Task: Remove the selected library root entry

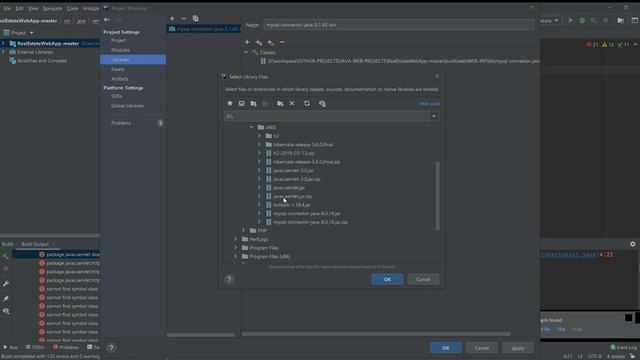Action: pyautogui.click(x=282, y=42)
